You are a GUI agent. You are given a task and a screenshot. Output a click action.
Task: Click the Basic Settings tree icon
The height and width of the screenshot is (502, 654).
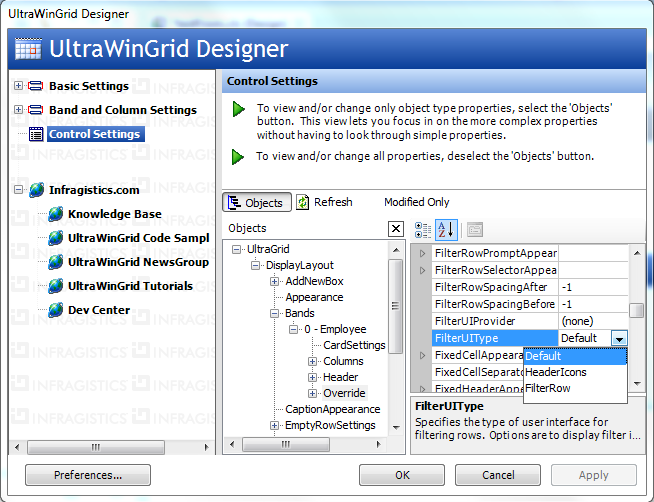pyautogui.click(x=36, y=86)
